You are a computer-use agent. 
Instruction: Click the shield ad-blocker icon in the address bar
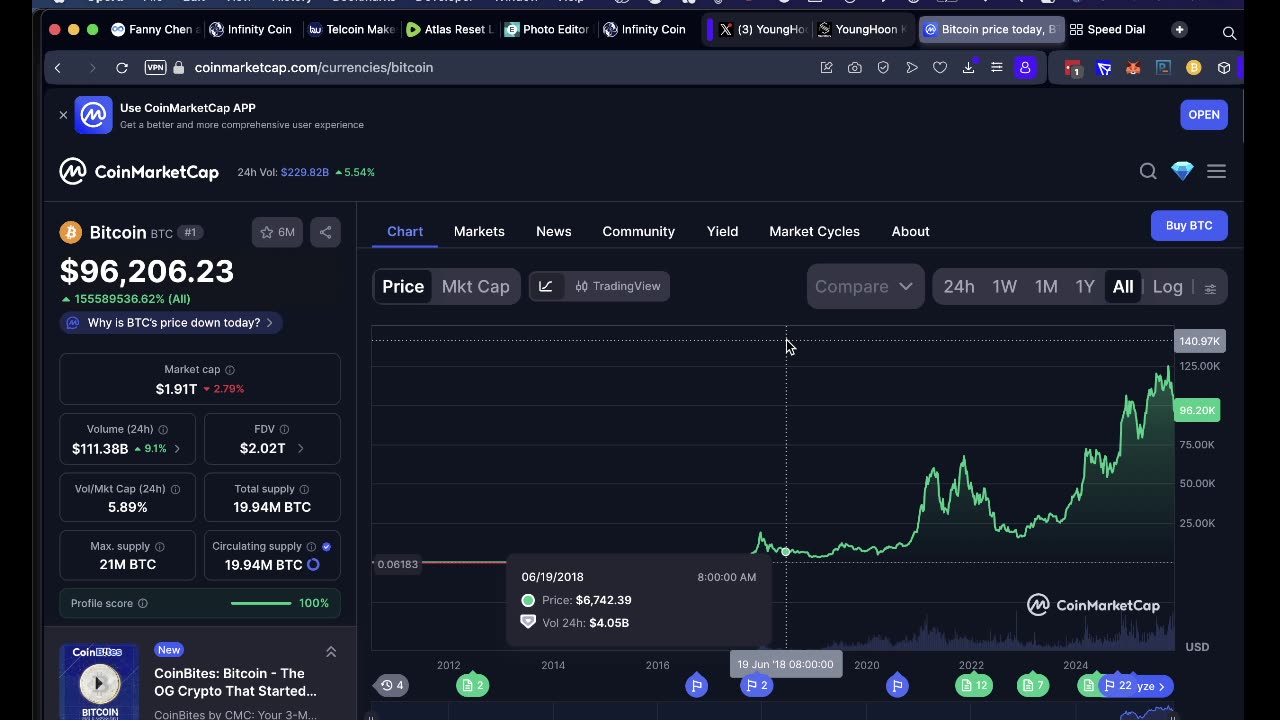tap(883, 68)
